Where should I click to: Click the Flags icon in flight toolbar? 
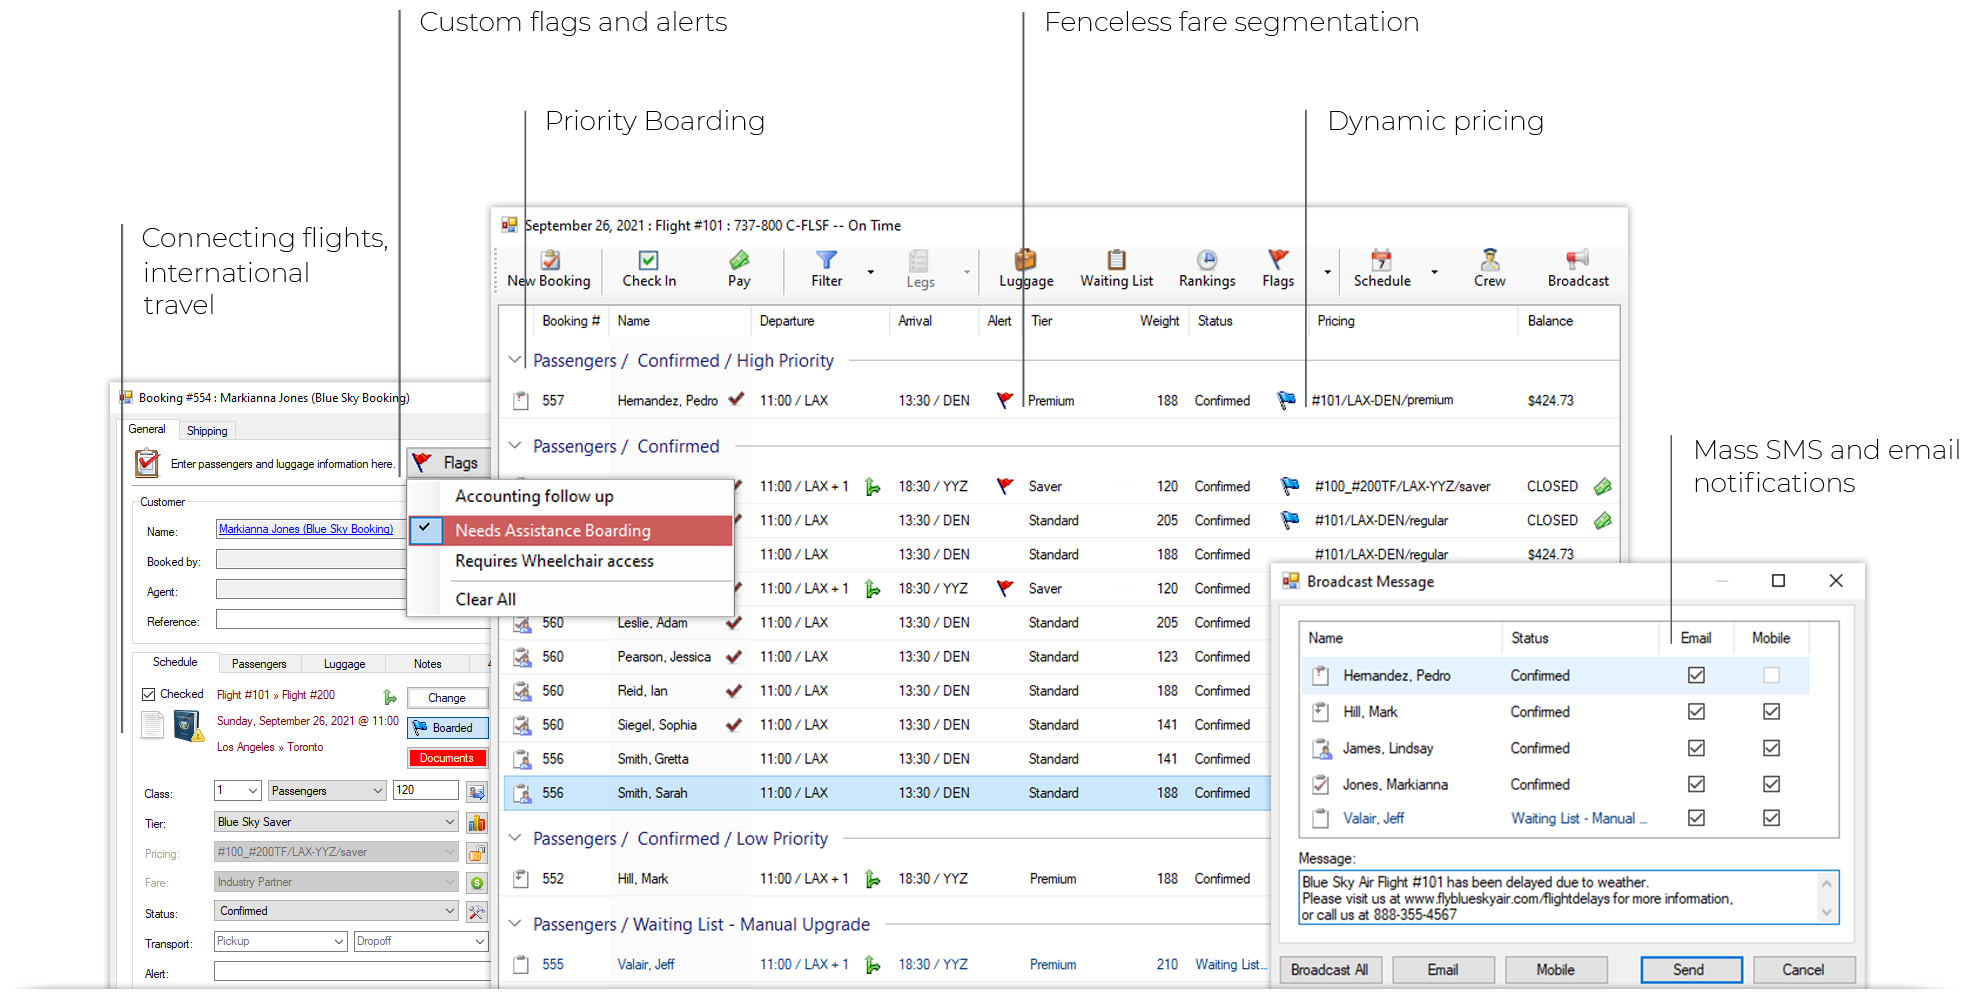[x=1278, y=260]
